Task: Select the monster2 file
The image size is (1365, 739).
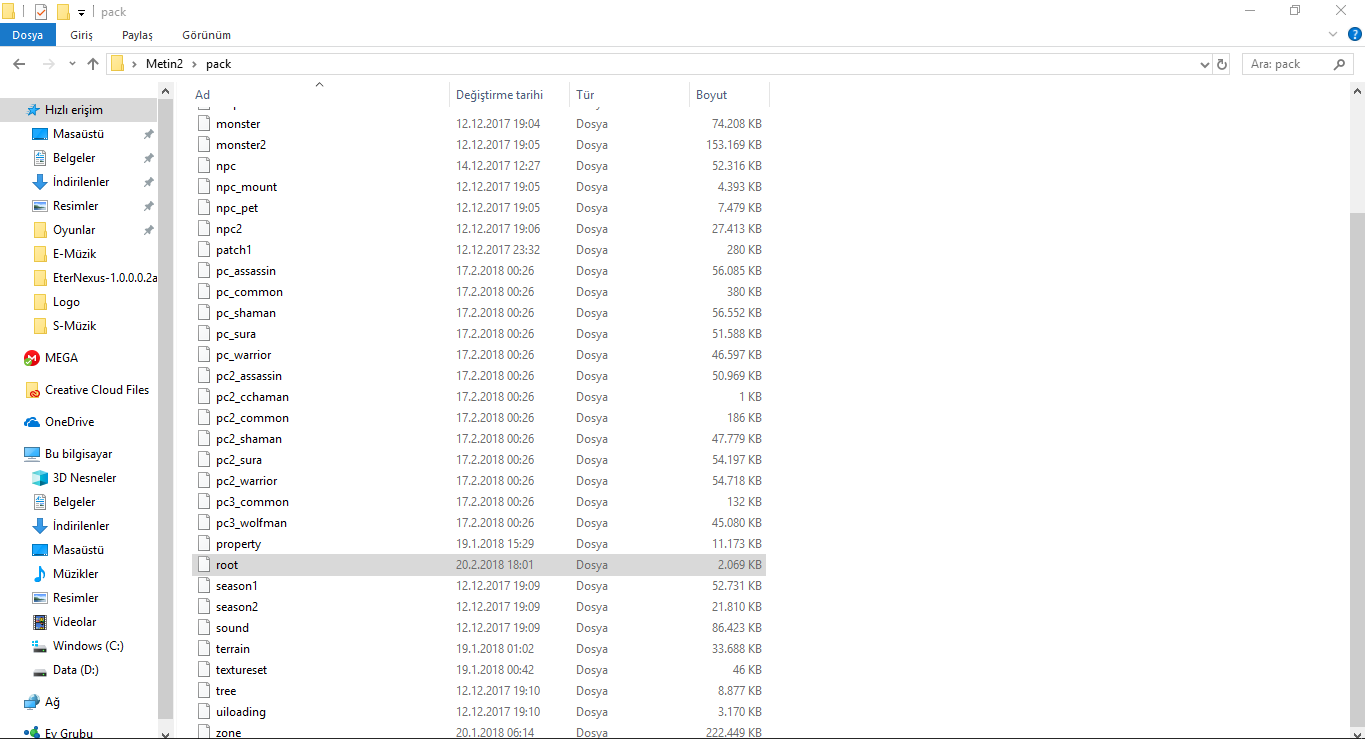Action: tap(479, 145)
